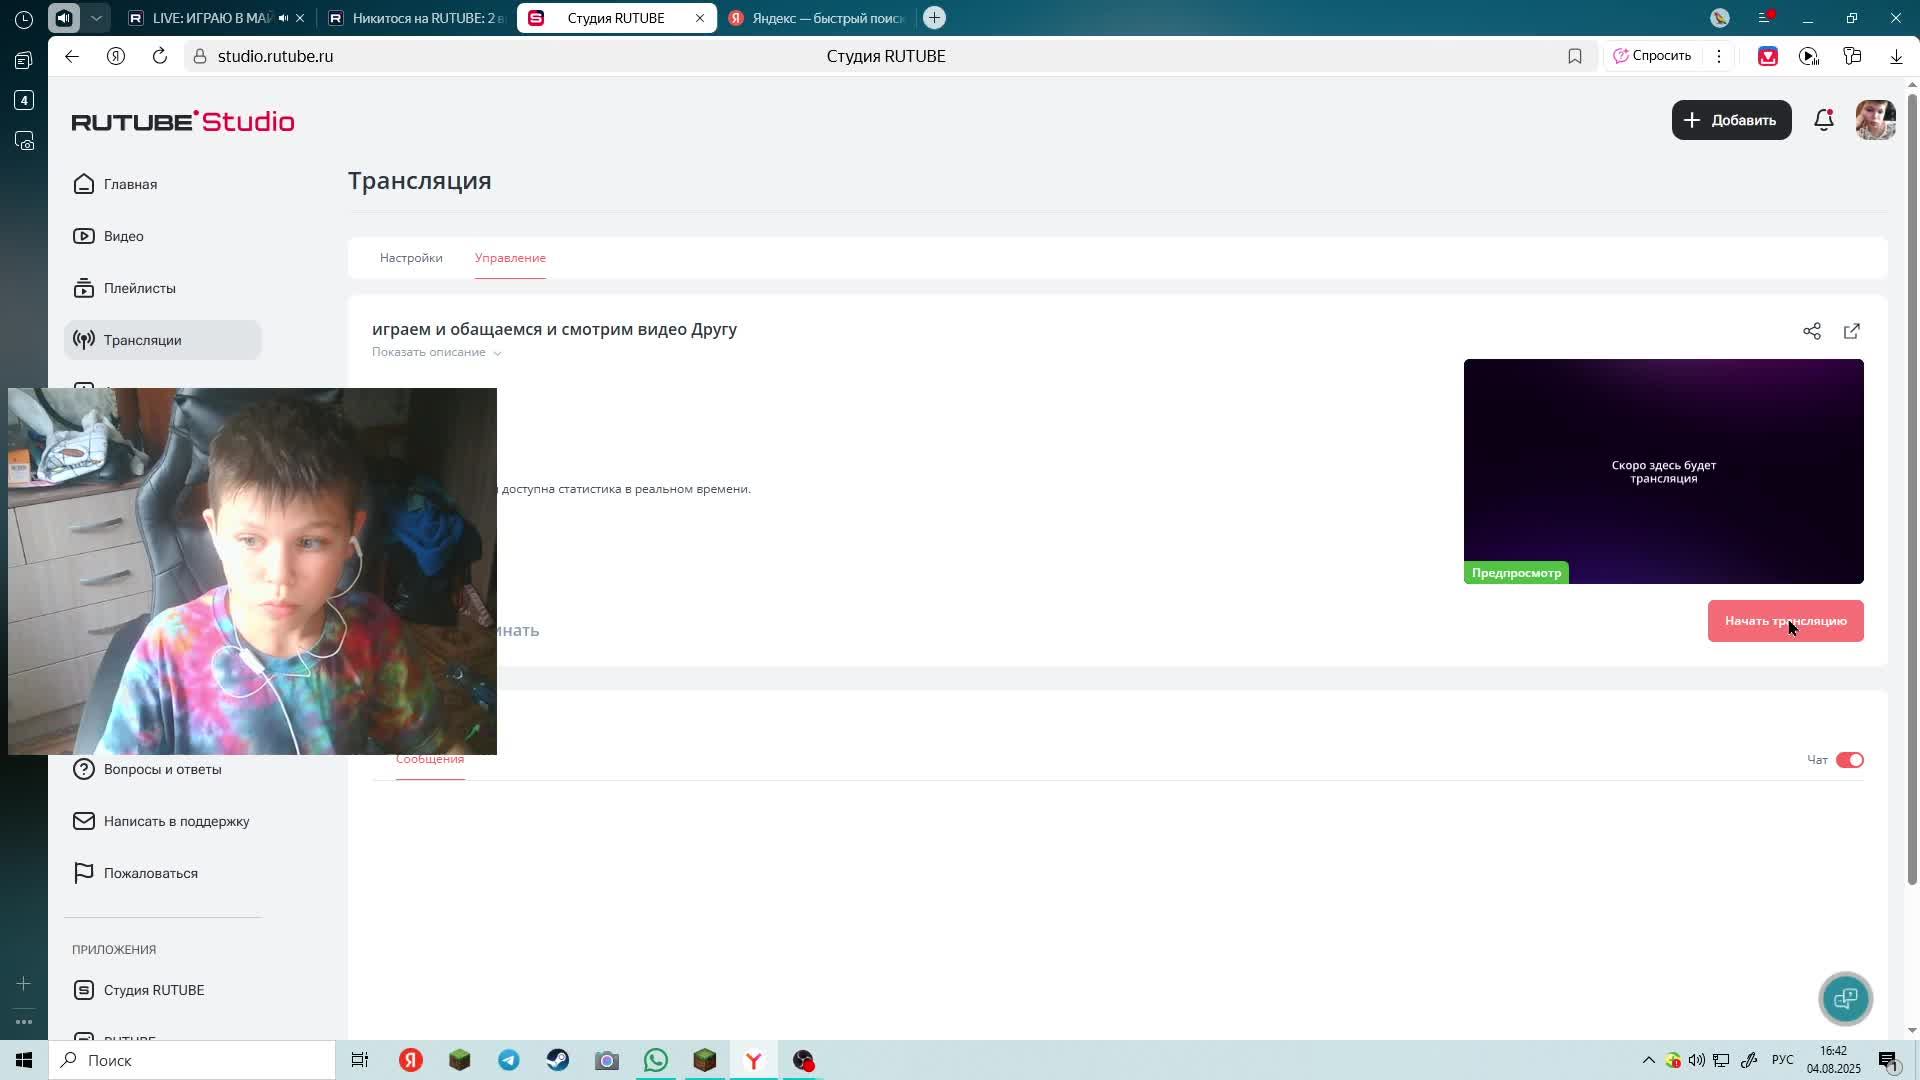This screenshot has width=1920, height=1080.
Task: Click the support chat bubble icon
Action: pos(1845,998)
